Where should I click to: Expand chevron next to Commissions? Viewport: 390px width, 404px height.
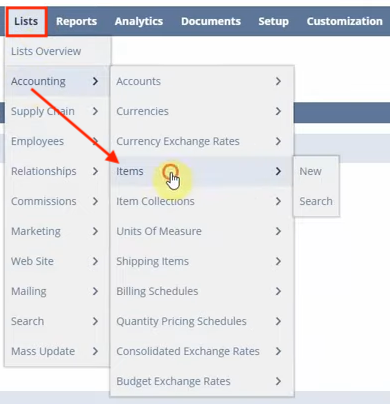coord(95,201)
